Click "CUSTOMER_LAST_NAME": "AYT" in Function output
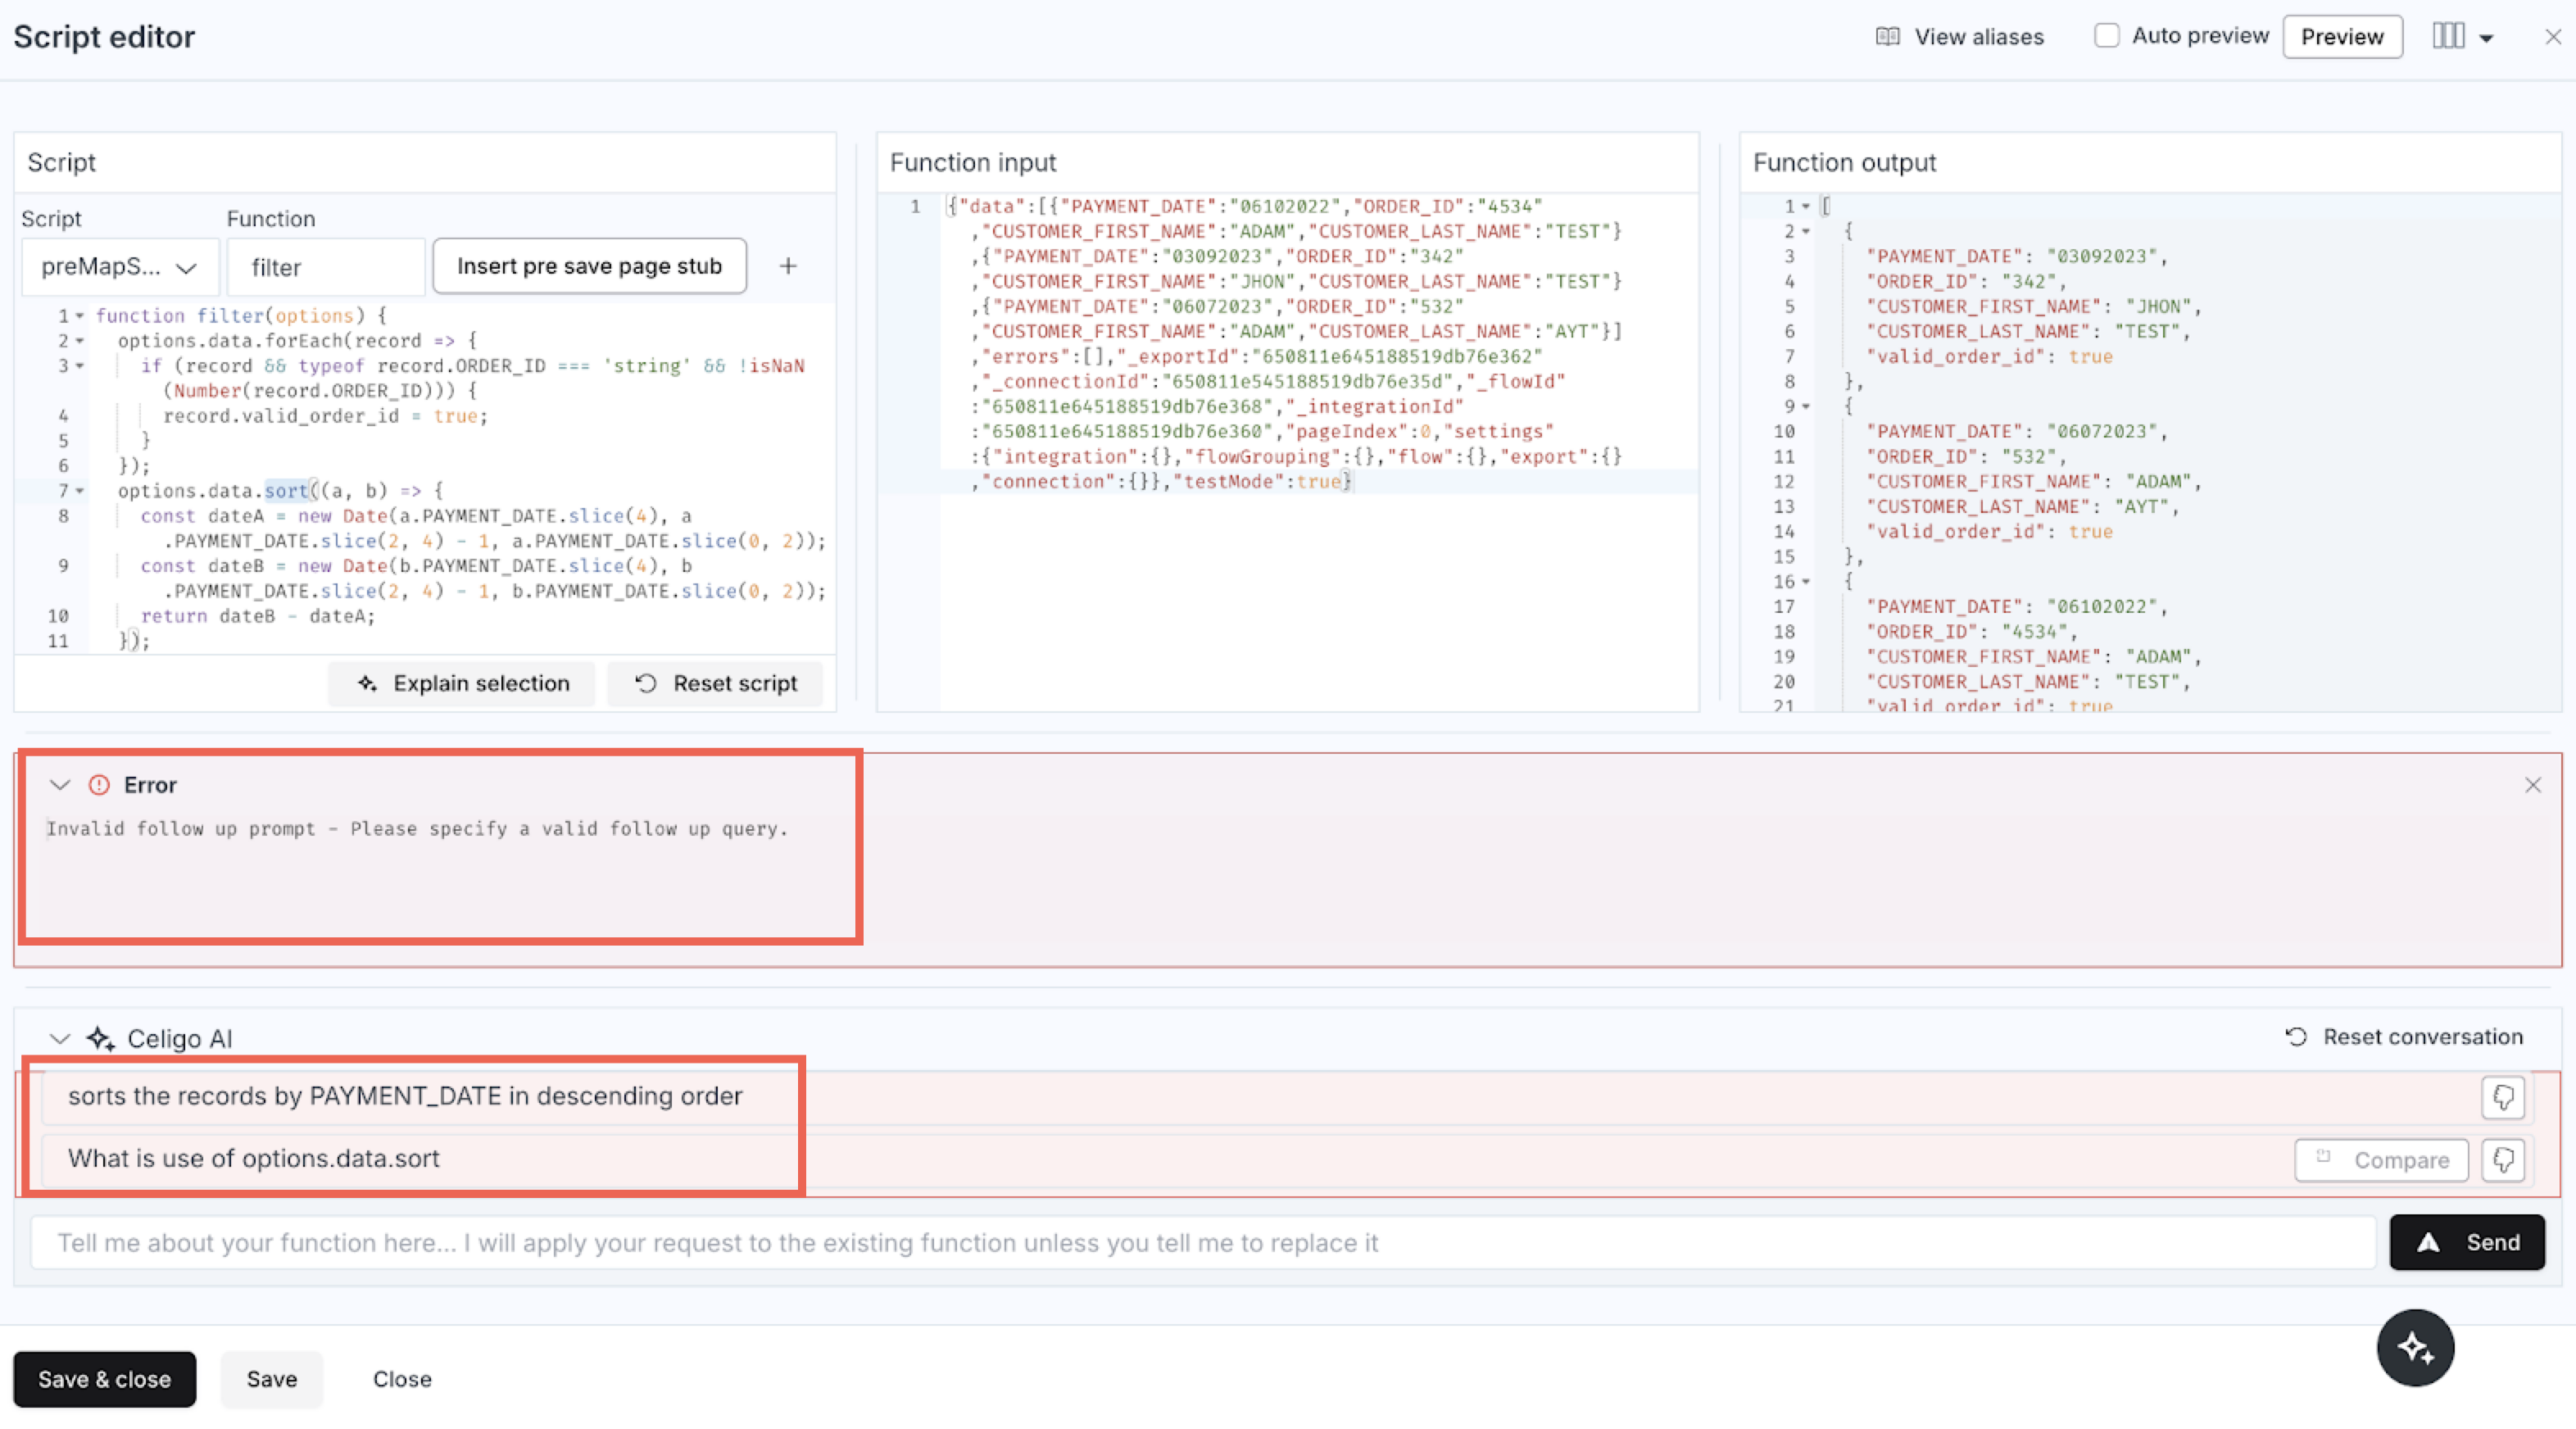 pyautogui.click(x=2022, y=507)
